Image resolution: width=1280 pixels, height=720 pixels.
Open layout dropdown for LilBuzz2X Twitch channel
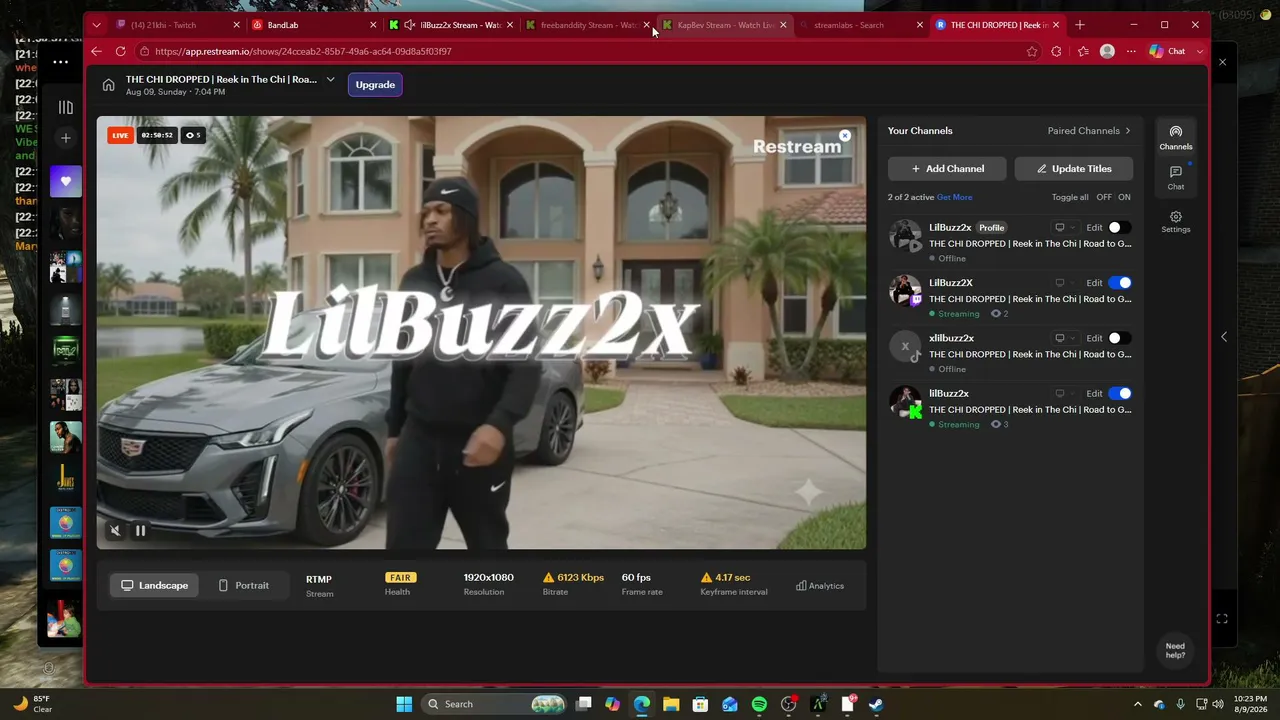coord(1065,283)
